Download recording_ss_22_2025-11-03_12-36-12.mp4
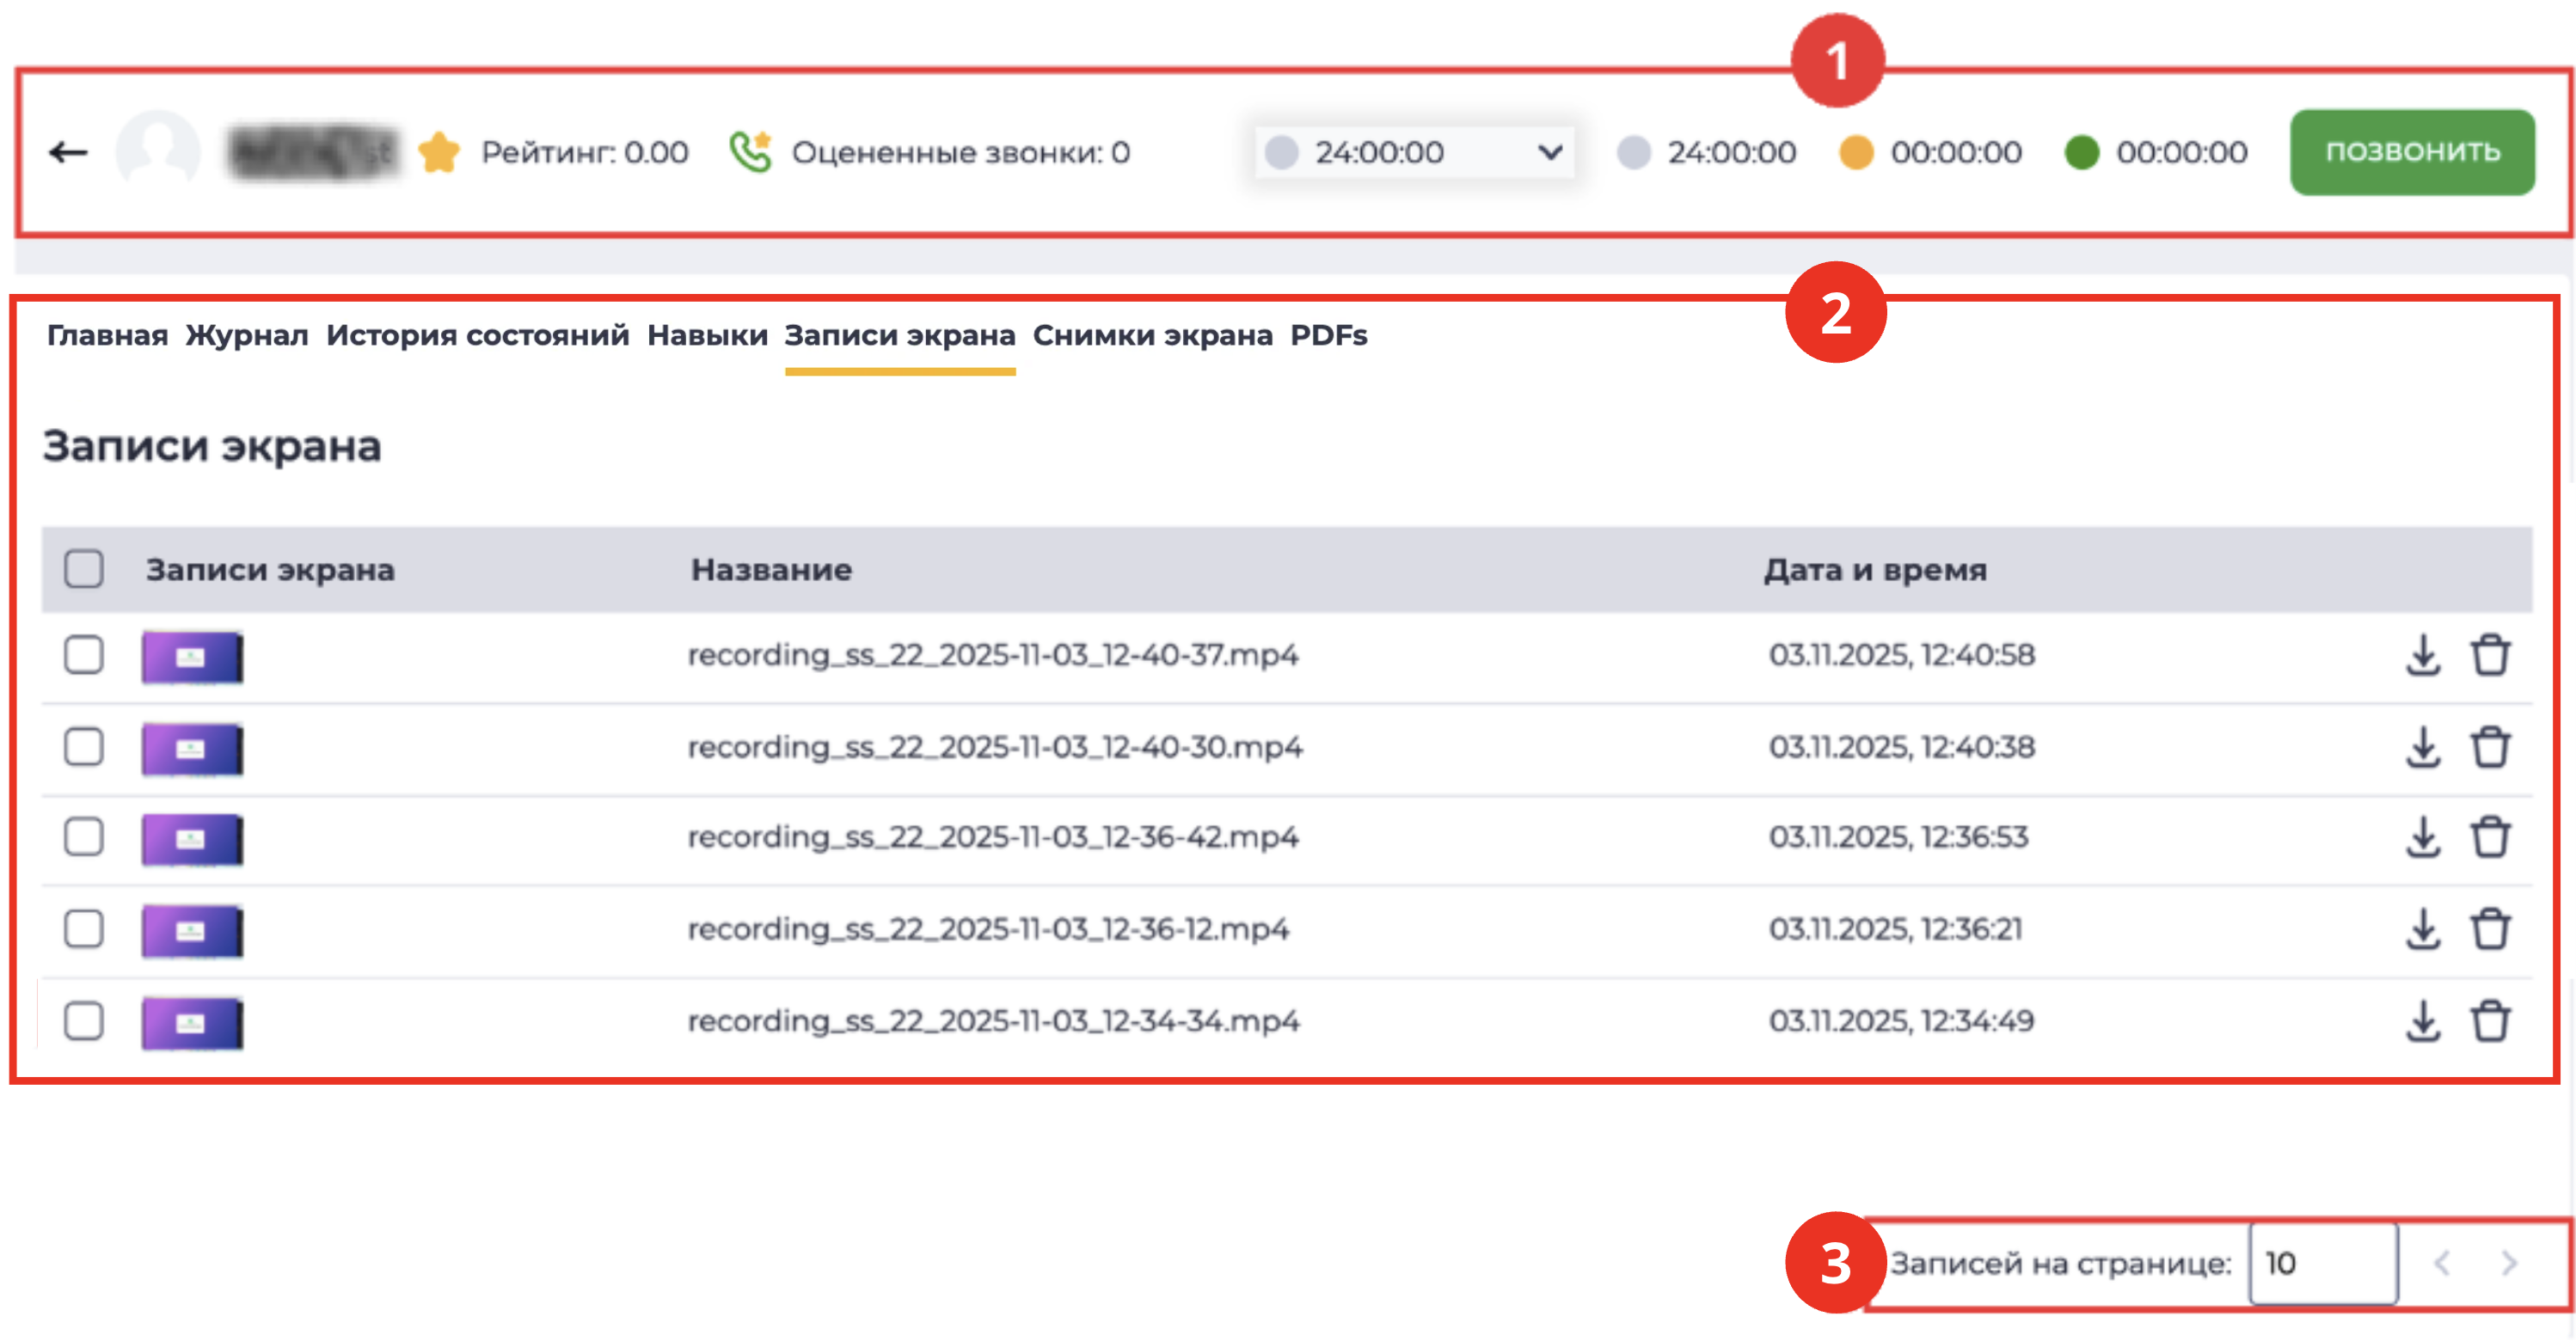The height and width of the screenshot is (1341, 2576). (2422, 930)
